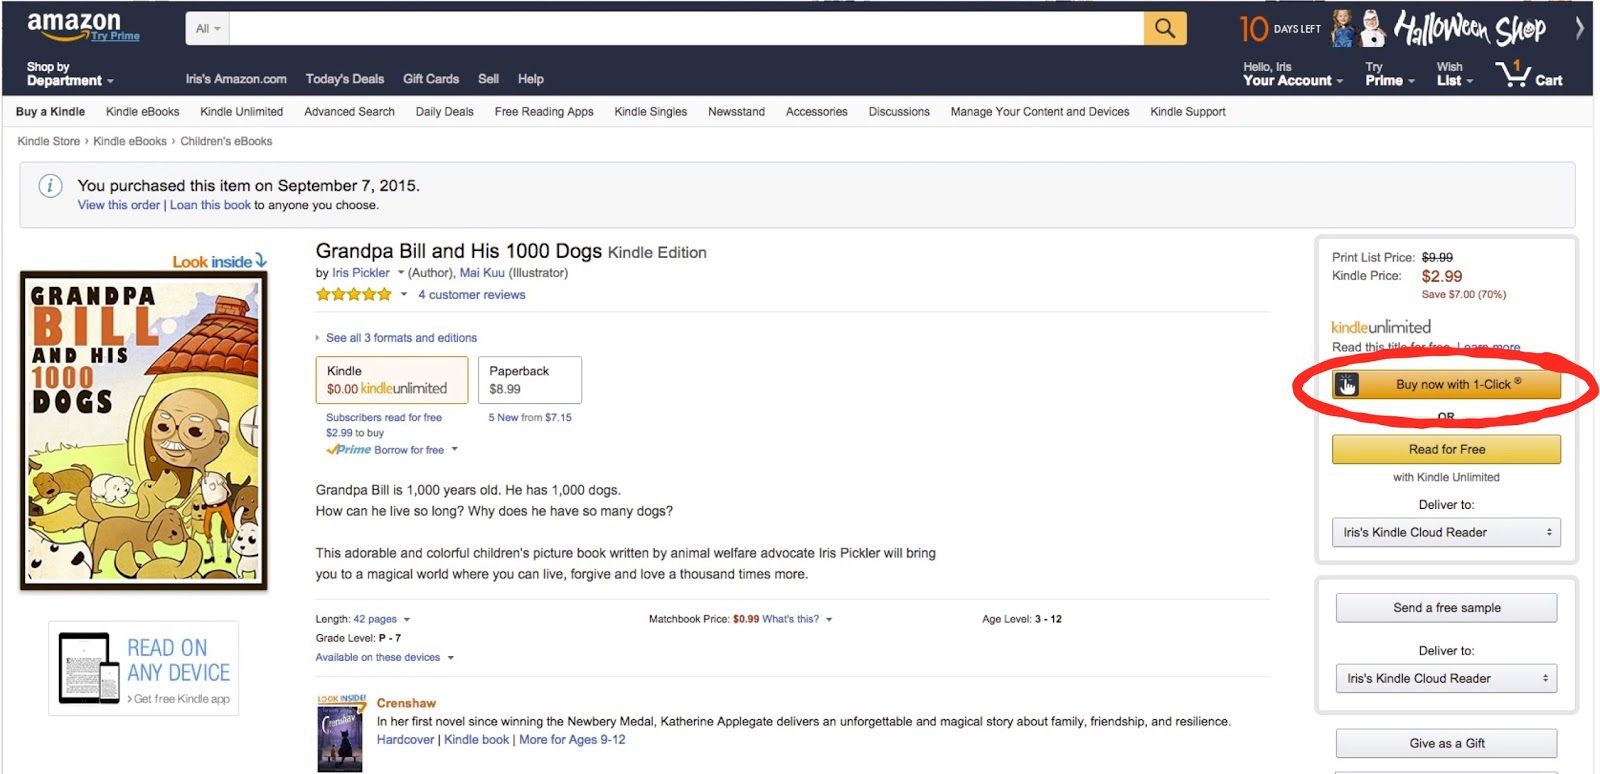Open Crenshaw title link
This screenshot has height=774, width=1600.
[x=406, y=703]
